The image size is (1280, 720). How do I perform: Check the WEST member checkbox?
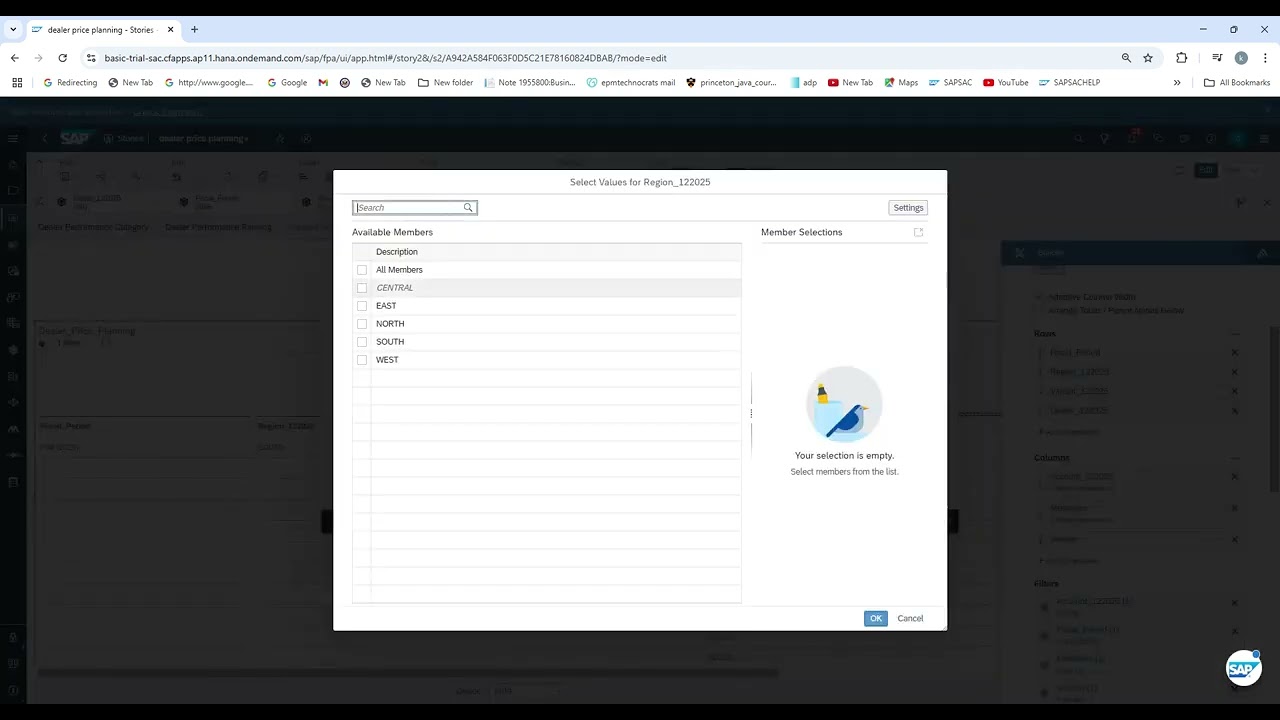[362, 360]
